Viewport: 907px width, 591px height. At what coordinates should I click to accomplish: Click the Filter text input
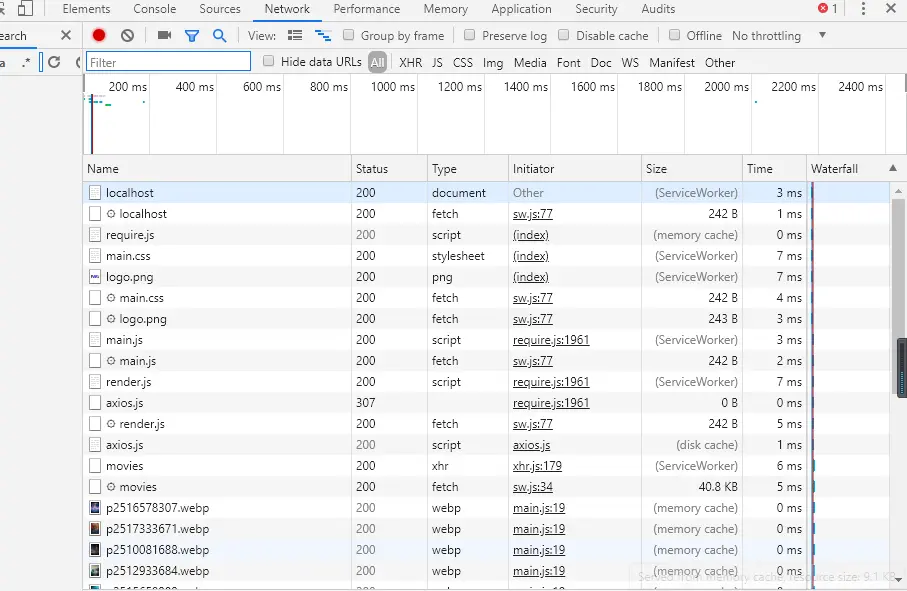point(168,62)
